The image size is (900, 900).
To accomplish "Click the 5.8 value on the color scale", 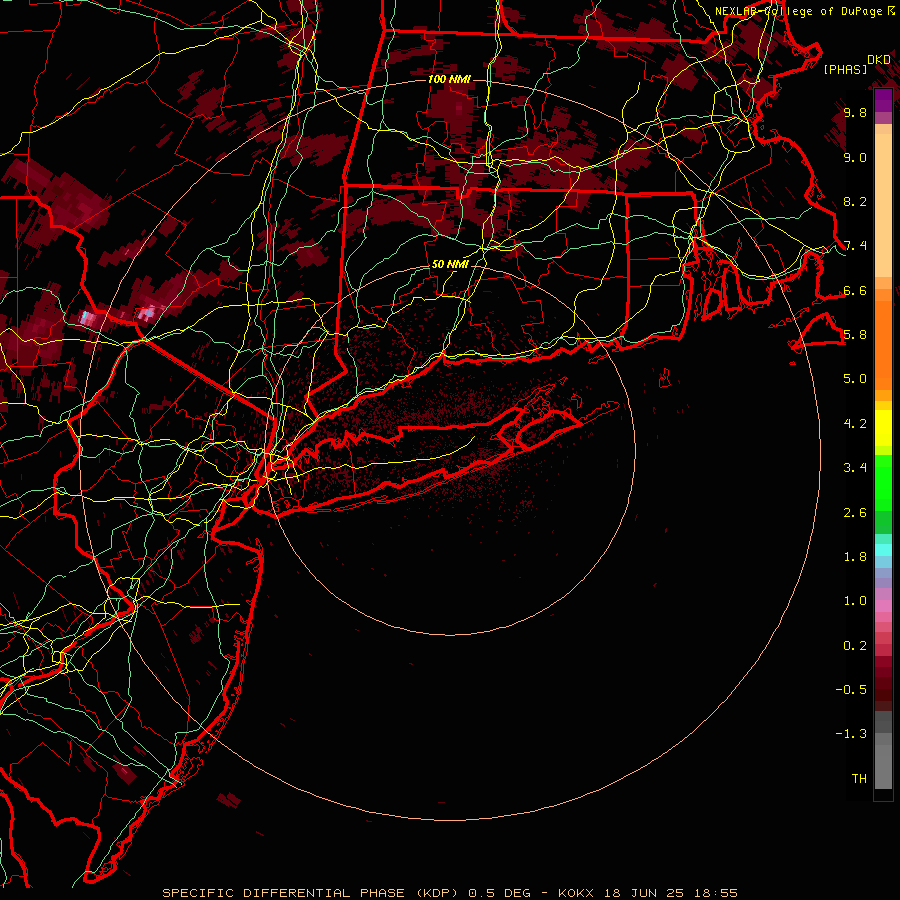I will pyautogui.click(x=855, y=335).
